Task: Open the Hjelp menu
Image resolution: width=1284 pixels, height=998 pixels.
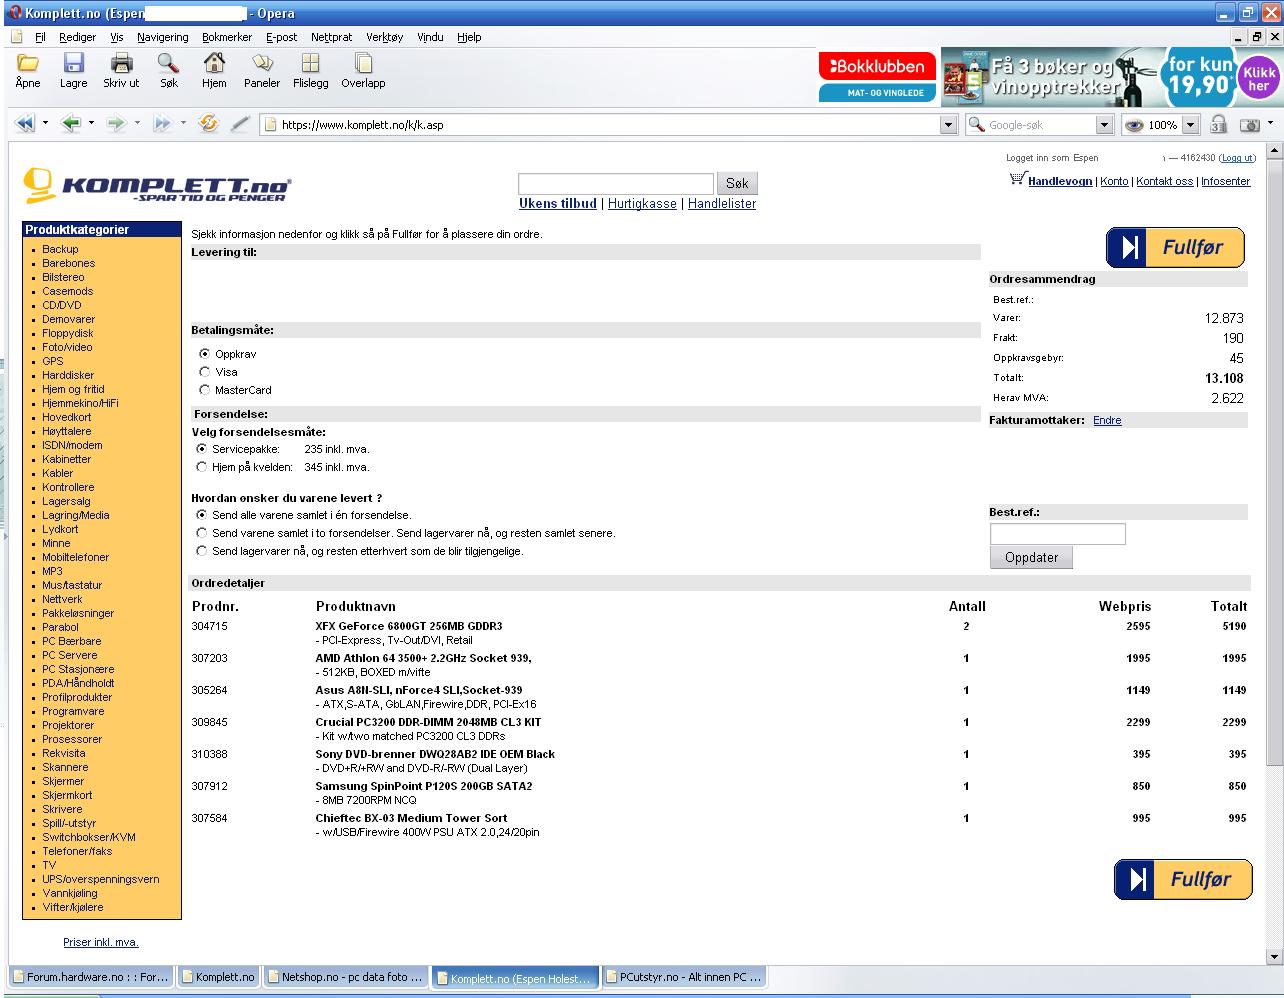Action: [x=469, y=37]
